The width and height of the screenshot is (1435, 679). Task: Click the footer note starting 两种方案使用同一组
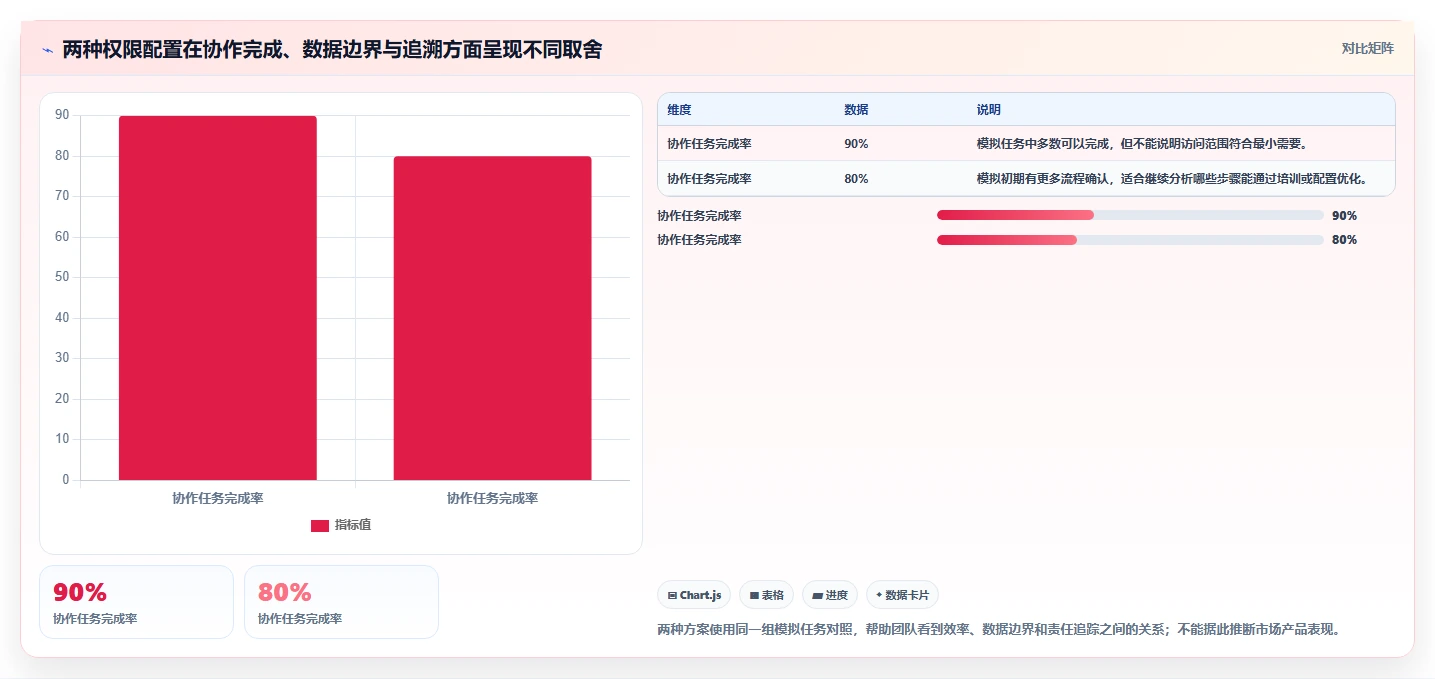pos(998,630)
